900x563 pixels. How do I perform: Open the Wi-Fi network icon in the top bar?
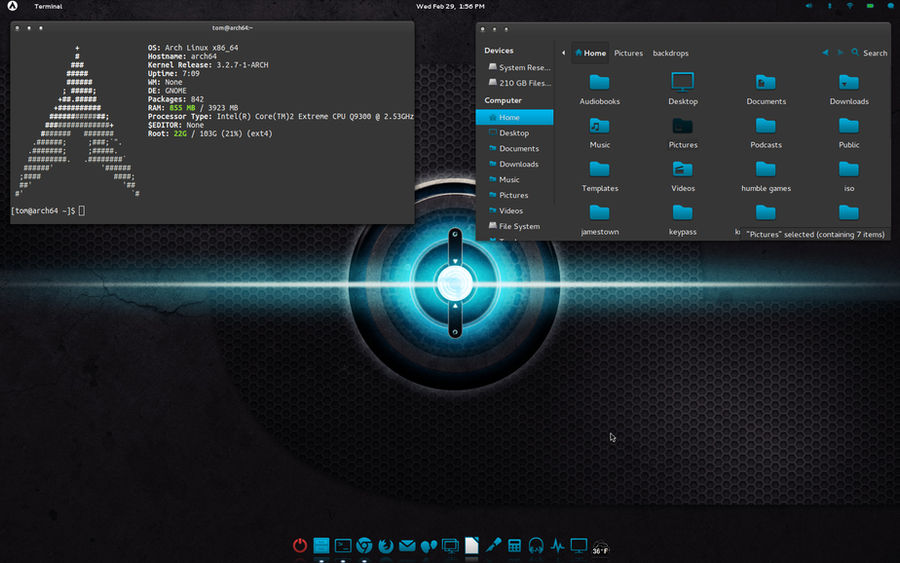(x=849, y=6)
